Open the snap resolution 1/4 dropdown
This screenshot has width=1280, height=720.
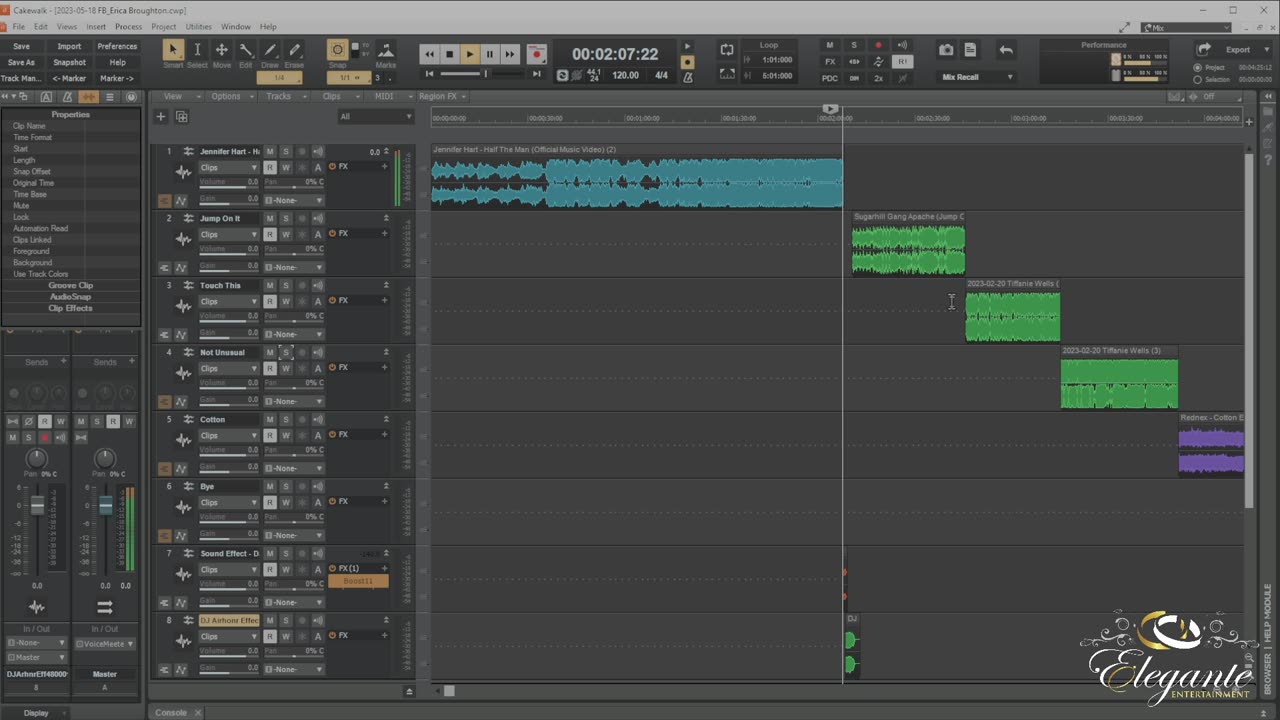(x=279, y=78)
